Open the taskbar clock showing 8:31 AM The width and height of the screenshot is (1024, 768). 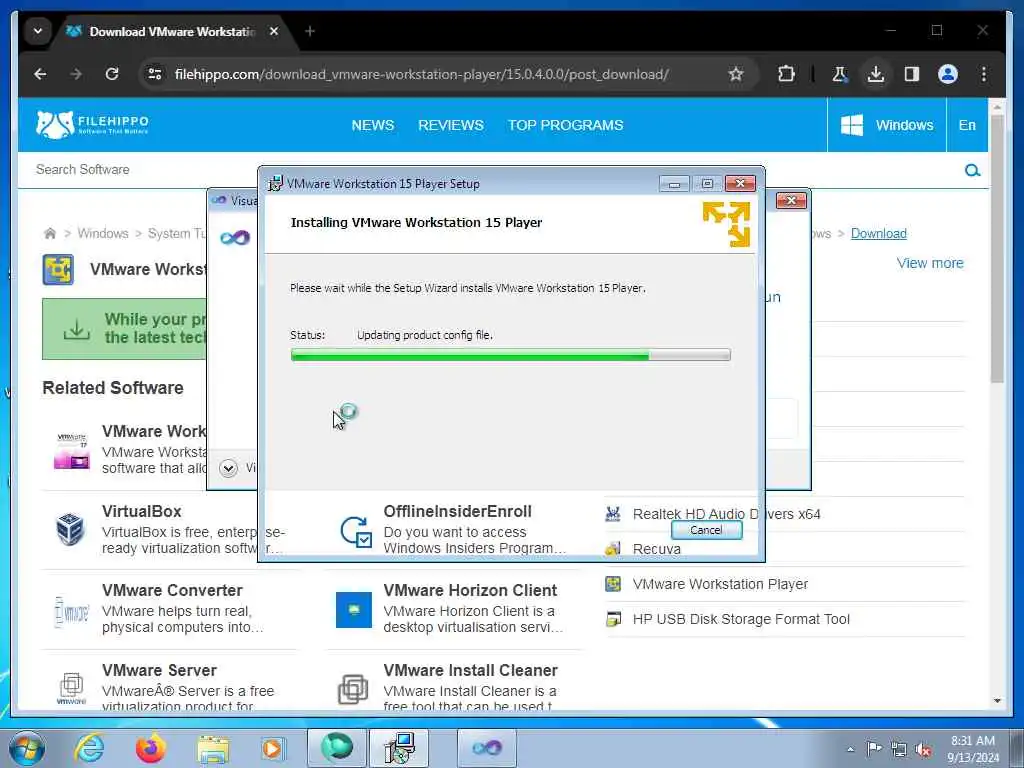(973, 749)
